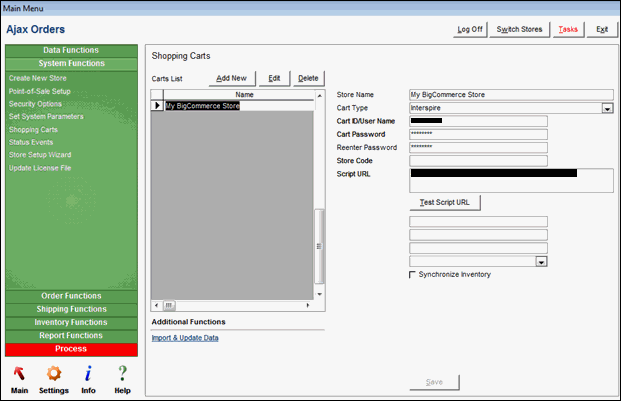Open Point-of-Sale Setup

coord(40,91)
